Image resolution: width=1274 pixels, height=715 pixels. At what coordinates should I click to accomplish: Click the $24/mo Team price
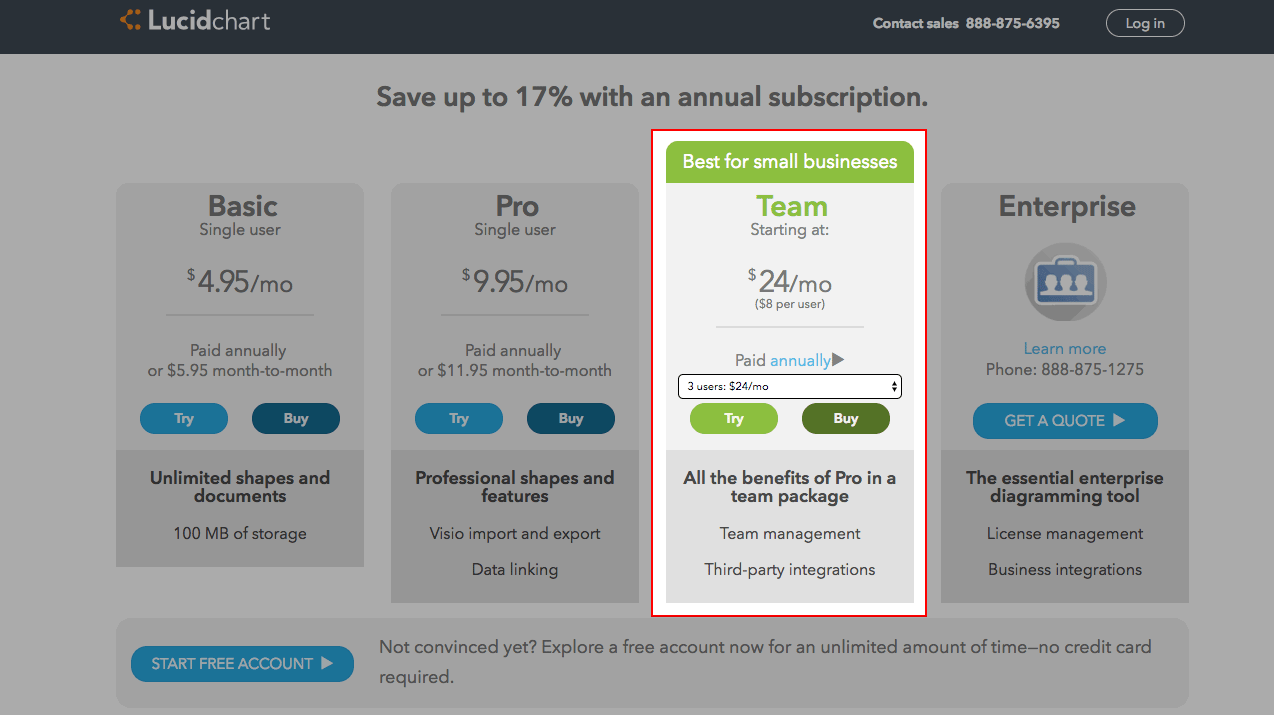(790, 282)
